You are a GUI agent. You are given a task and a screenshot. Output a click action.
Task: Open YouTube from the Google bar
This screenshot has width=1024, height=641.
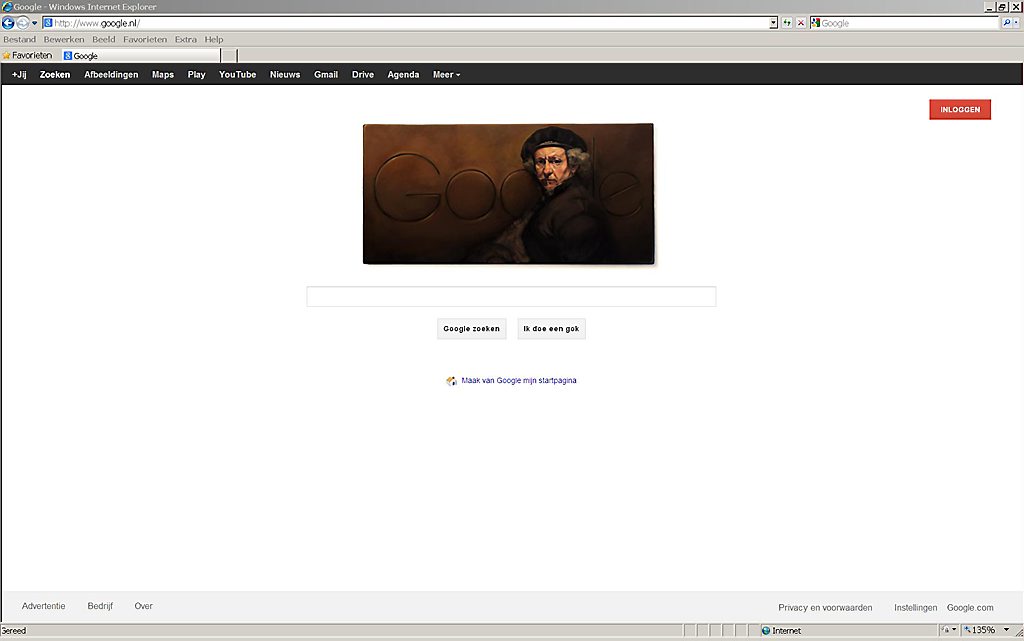click(x=238, y=74)
